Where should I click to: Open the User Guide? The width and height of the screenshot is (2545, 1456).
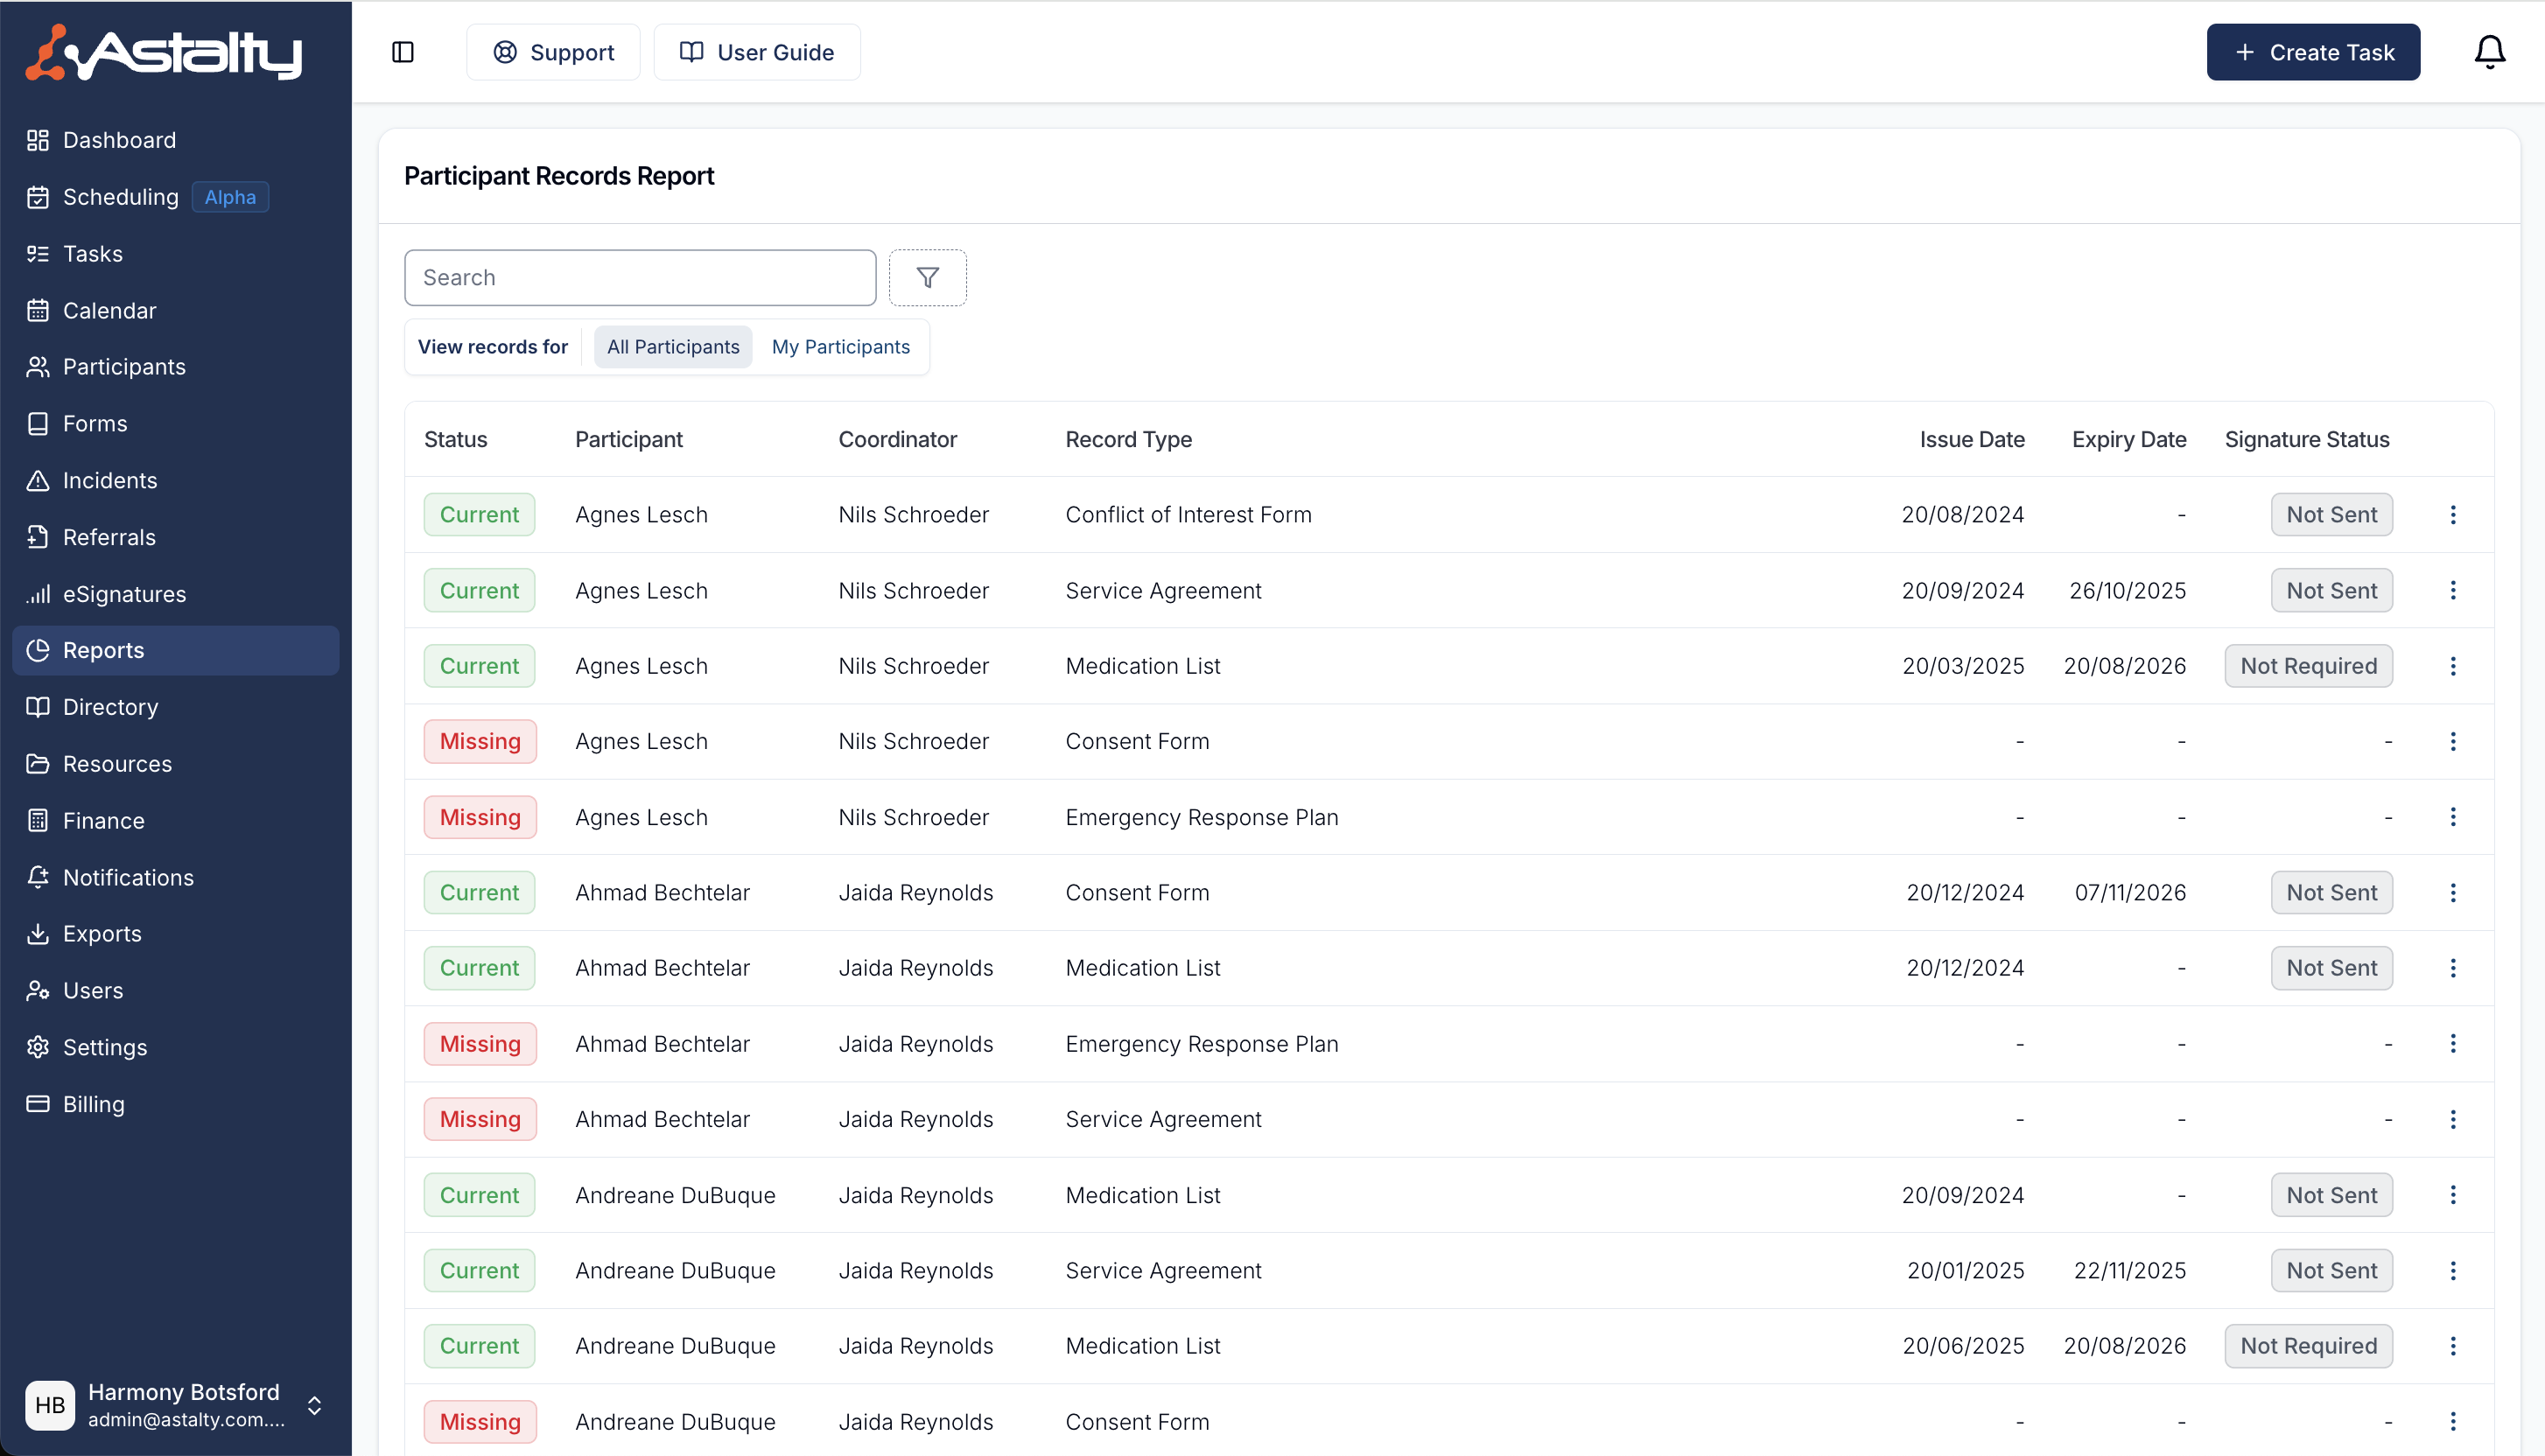pyautogui.click(x=757, y=52)
